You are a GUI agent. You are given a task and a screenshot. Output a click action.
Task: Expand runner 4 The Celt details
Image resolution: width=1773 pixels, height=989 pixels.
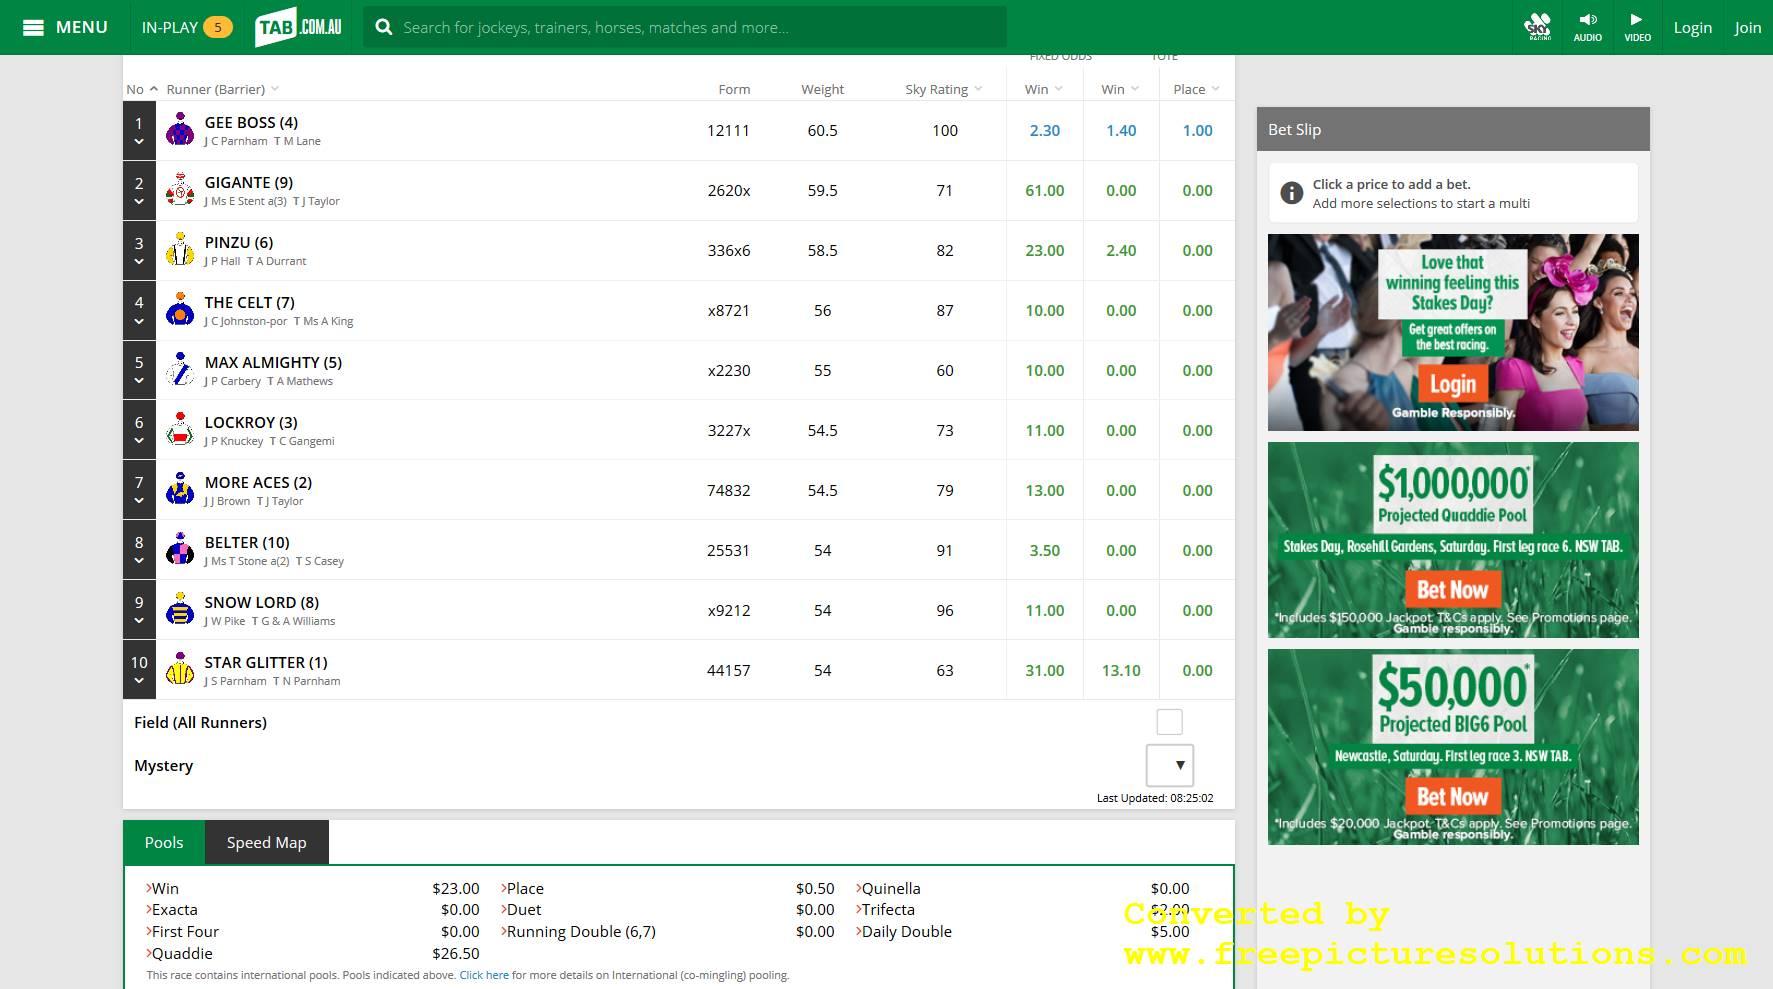139,321
